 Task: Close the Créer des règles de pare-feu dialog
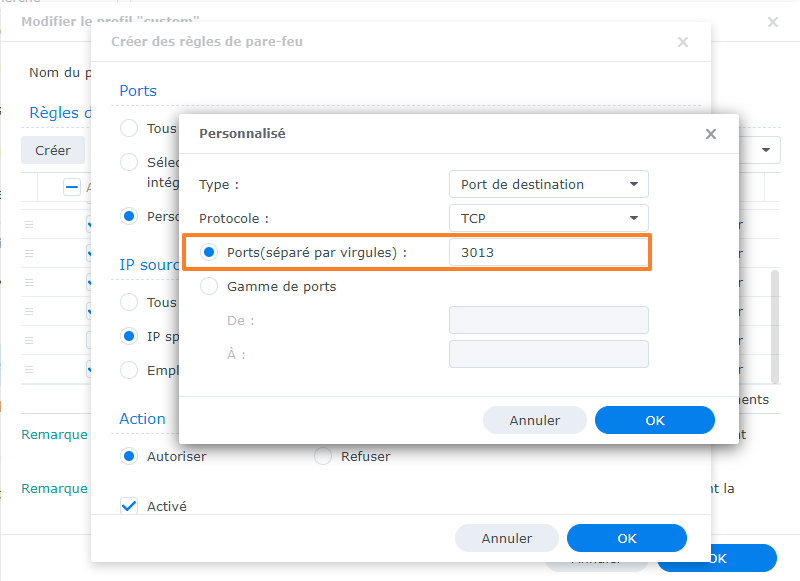(x=683, y=42)
